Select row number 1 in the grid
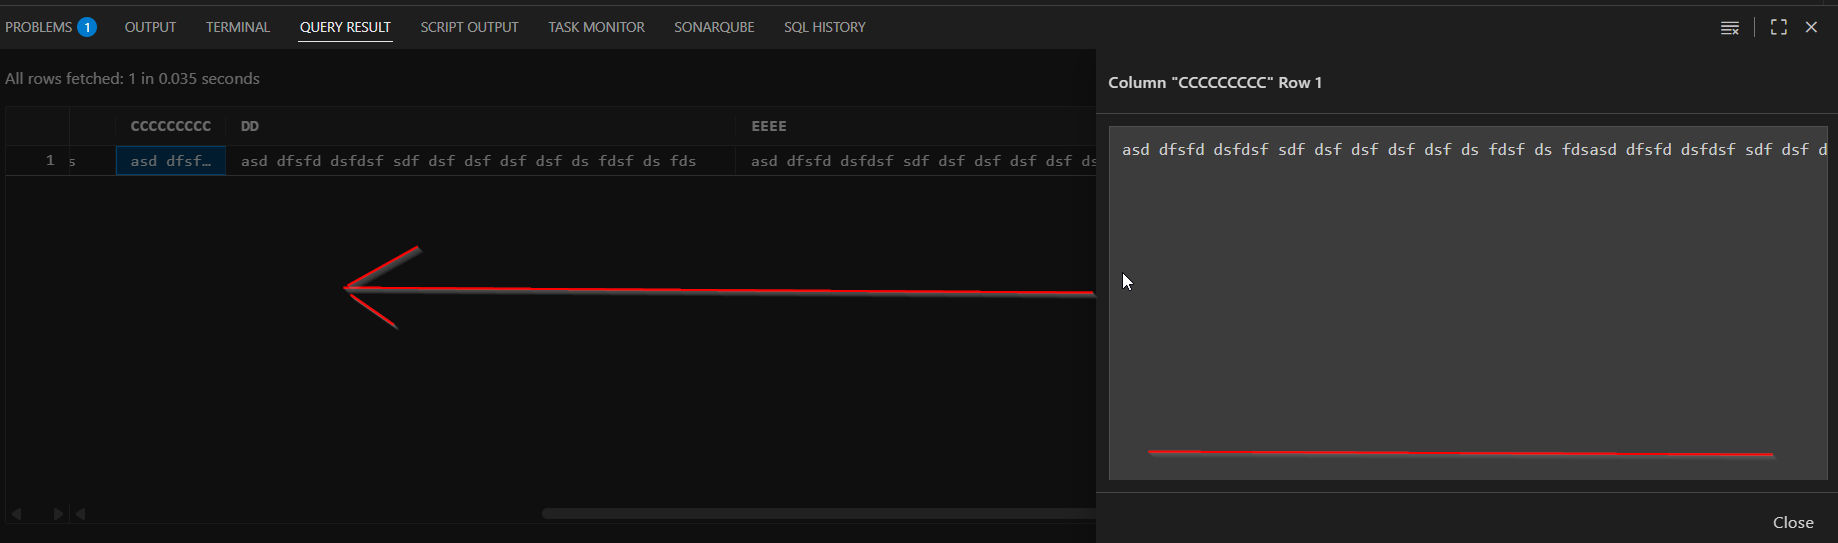Screen dimensions: 1838x543 click(49, 161)
